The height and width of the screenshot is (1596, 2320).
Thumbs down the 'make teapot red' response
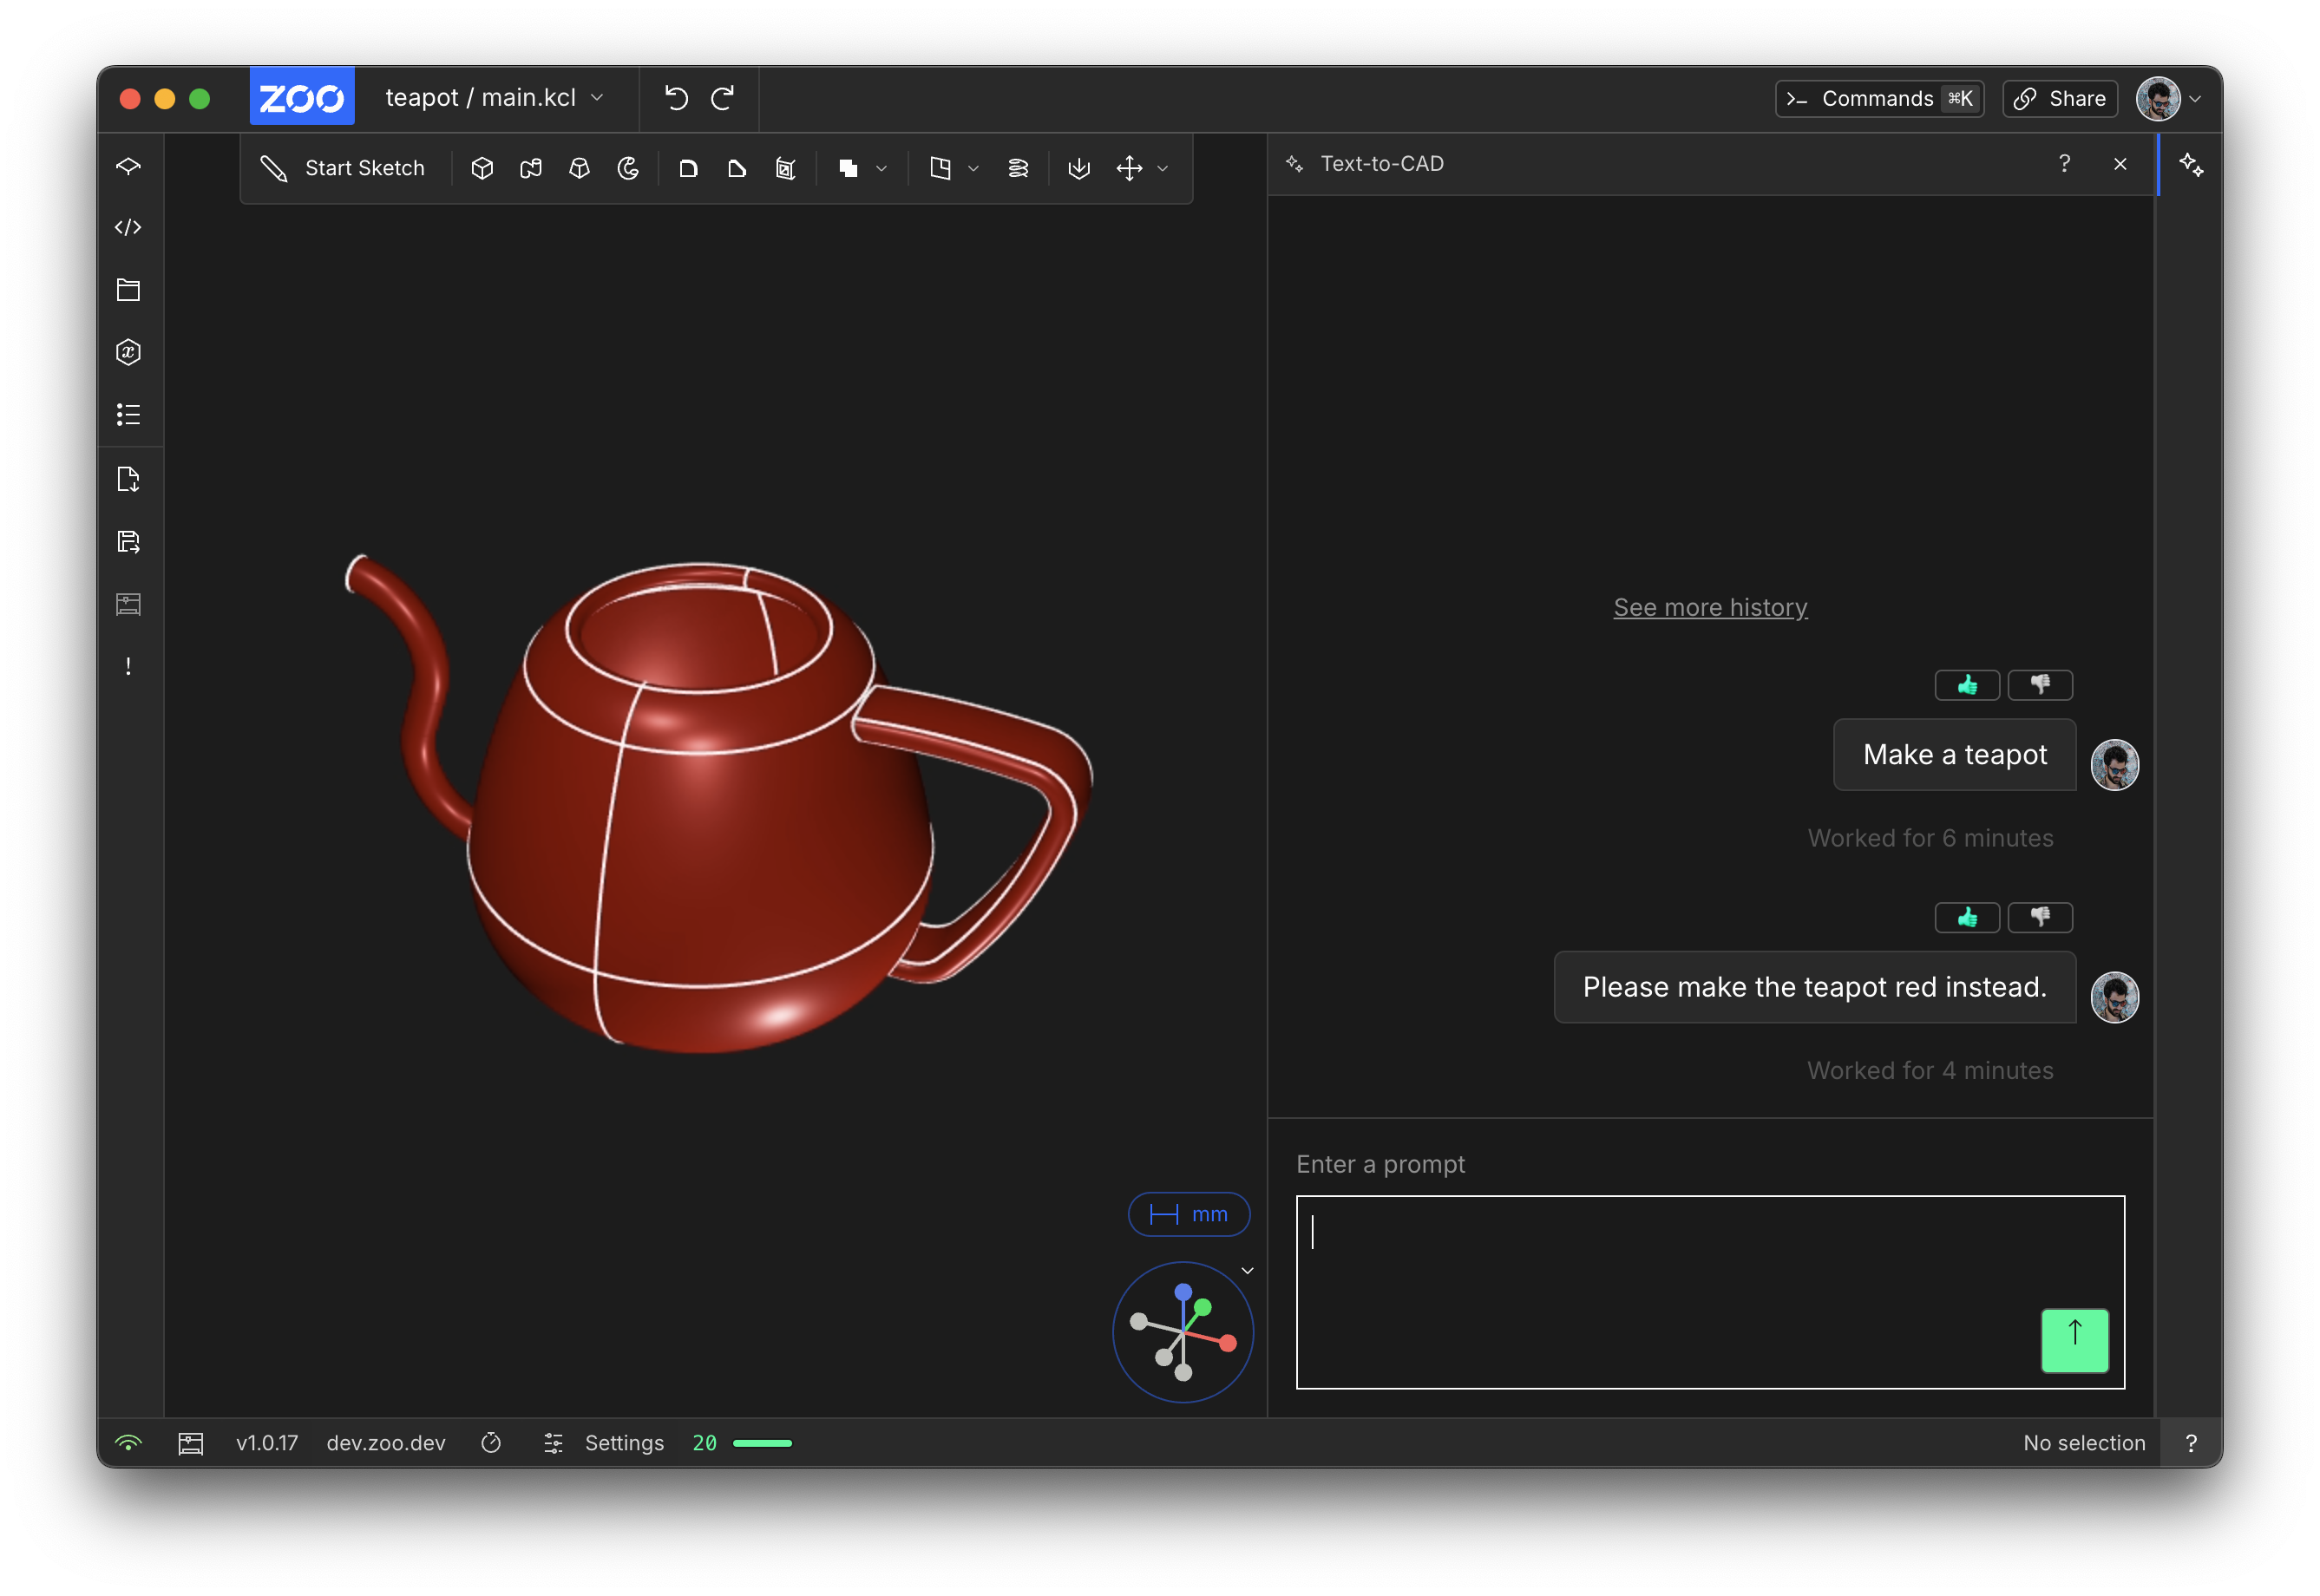[2039, 917]
